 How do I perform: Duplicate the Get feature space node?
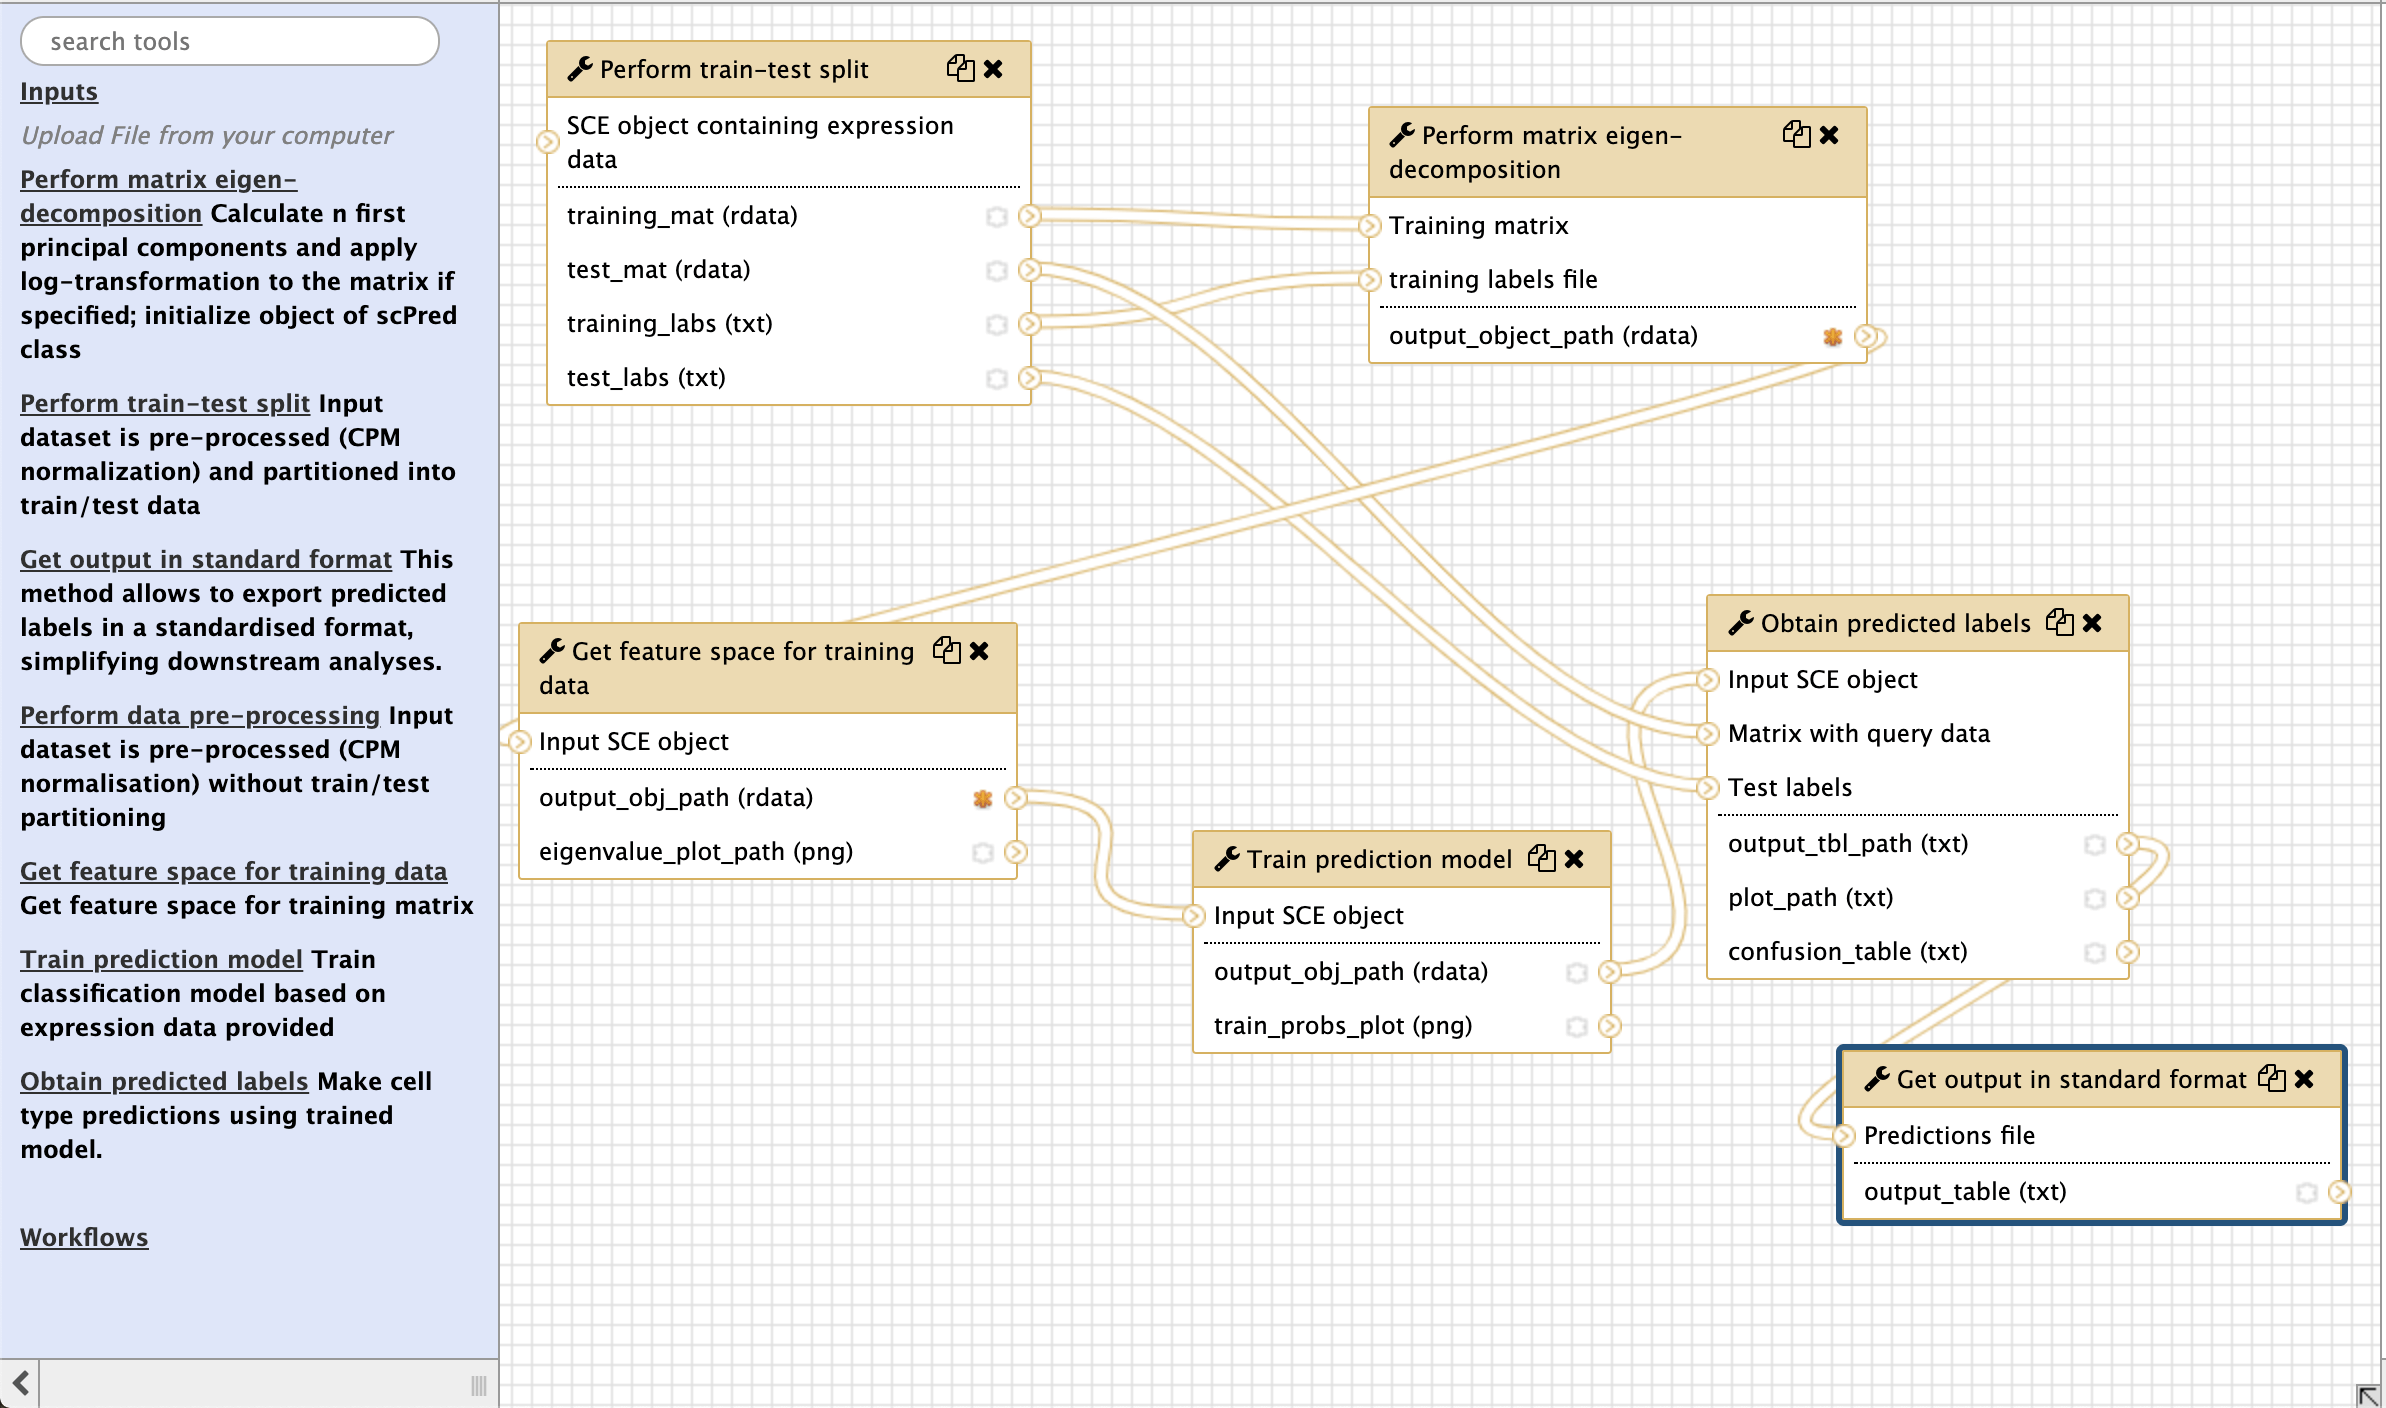tap(946, 651)
